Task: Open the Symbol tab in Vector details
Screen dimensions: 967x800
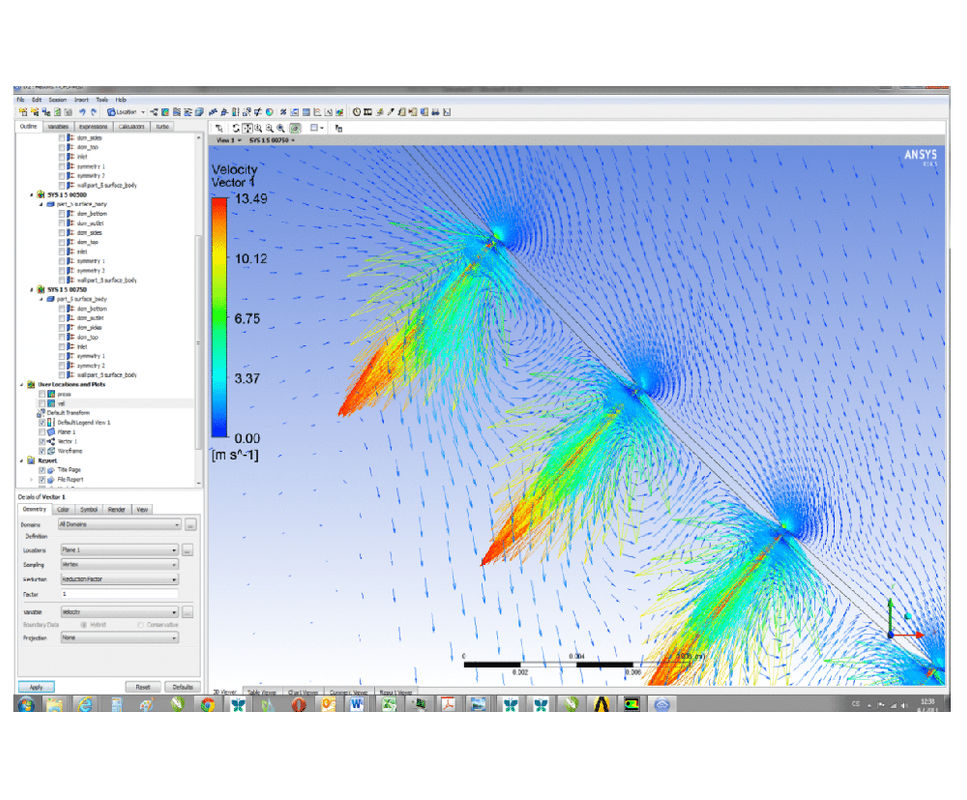Action: (89, 509)
